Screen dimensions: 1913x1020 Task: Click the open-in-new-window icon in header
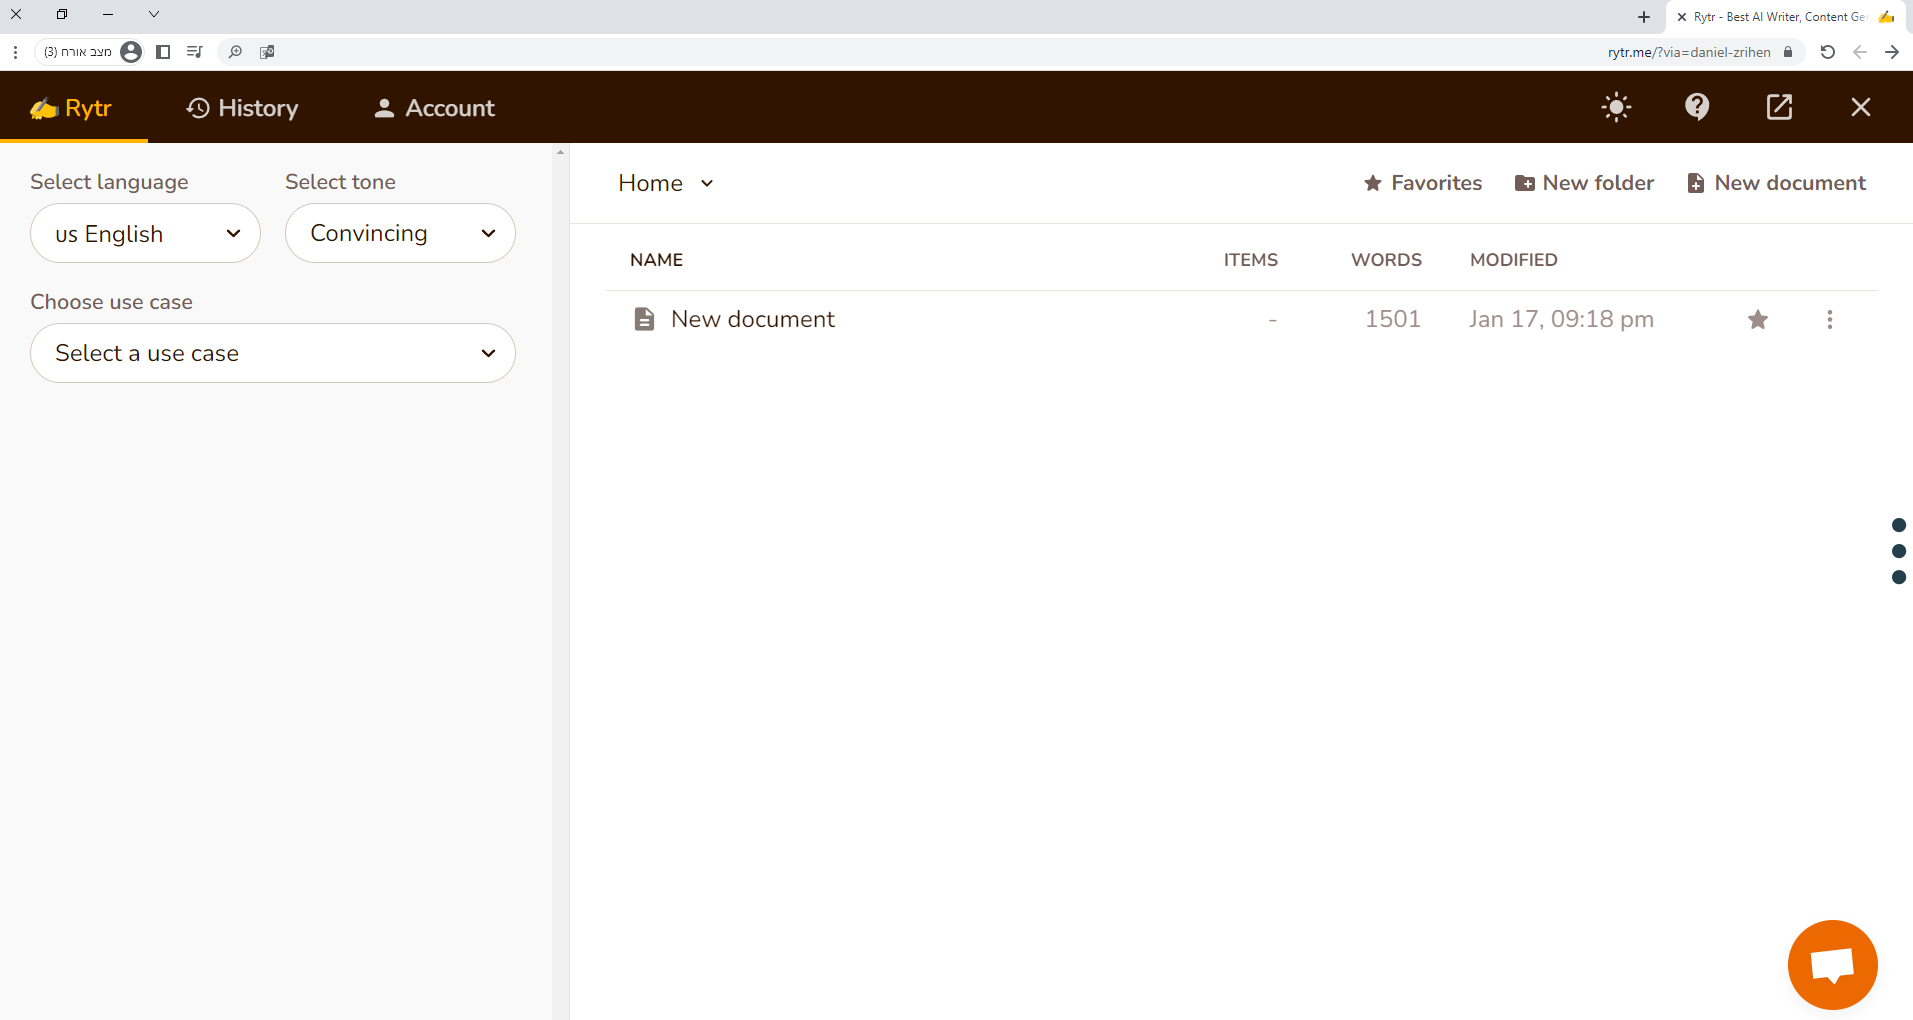(1779, 107)
